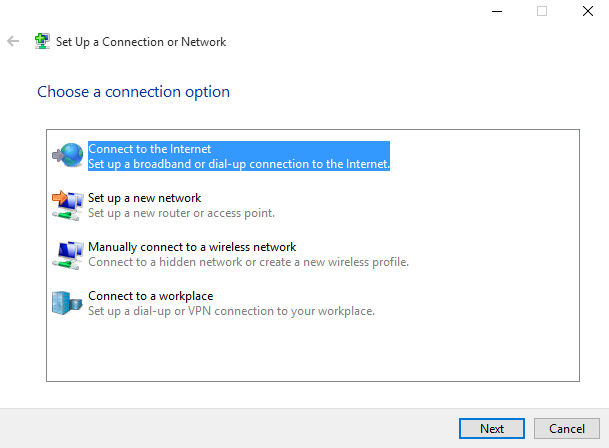Click the Choose a connection option heading

click(134, 92)
